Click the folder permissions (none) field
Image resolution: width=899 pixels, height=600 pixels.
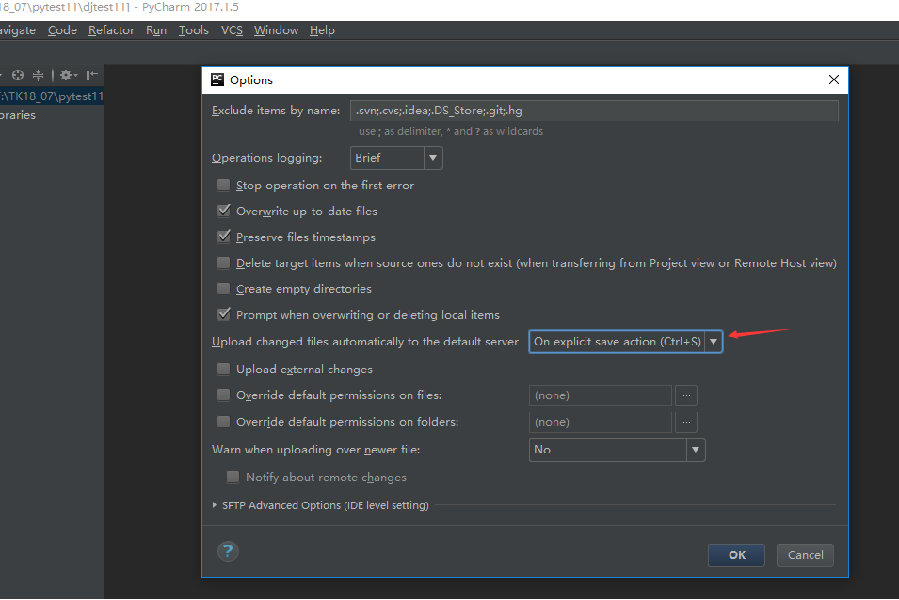coord(600,422)
